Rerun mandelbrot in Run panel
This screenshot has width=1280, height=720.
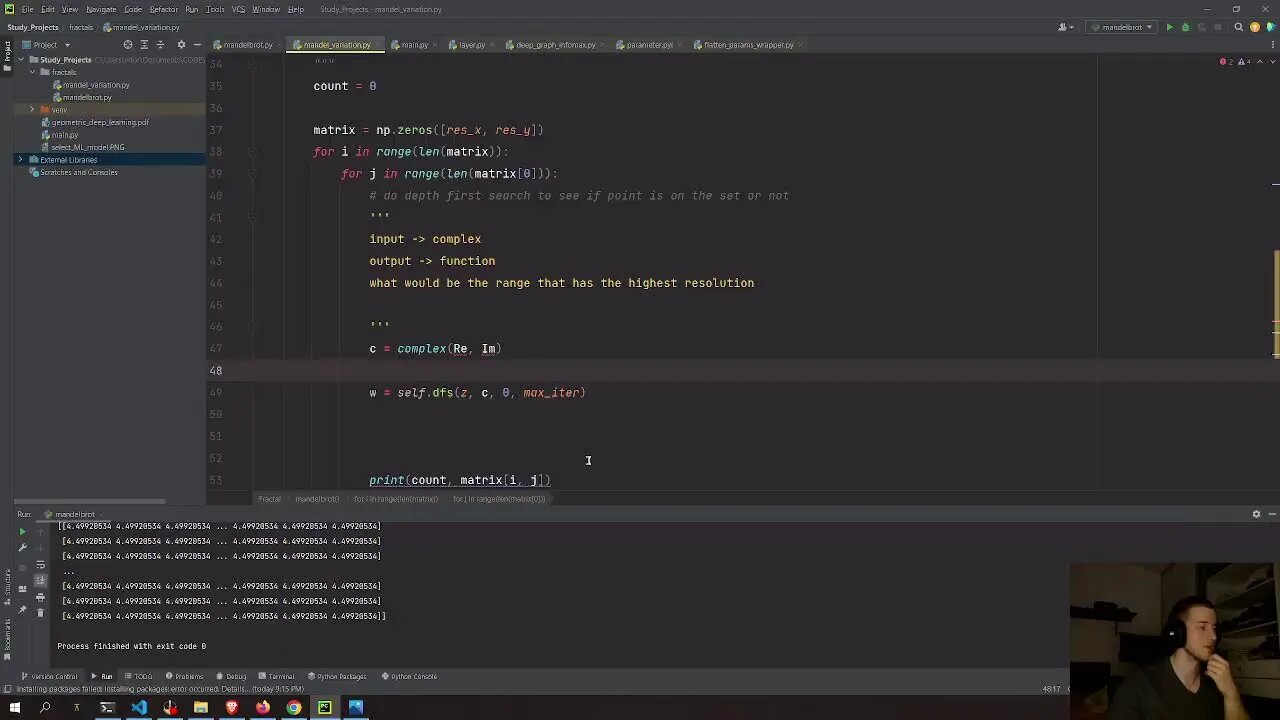(x=22, y=533)
